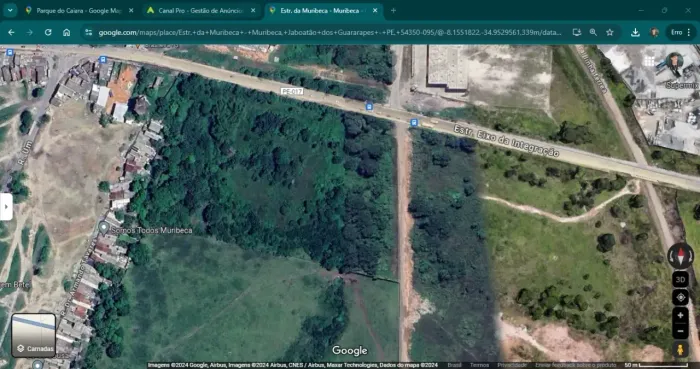
Task: Click the R. Um street label
Action: (x=25, y=153)
